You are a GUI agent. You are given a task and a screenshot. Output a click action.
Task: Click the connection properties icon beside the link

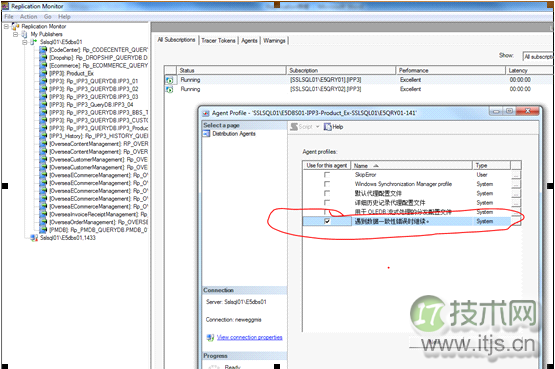(210, 338)
